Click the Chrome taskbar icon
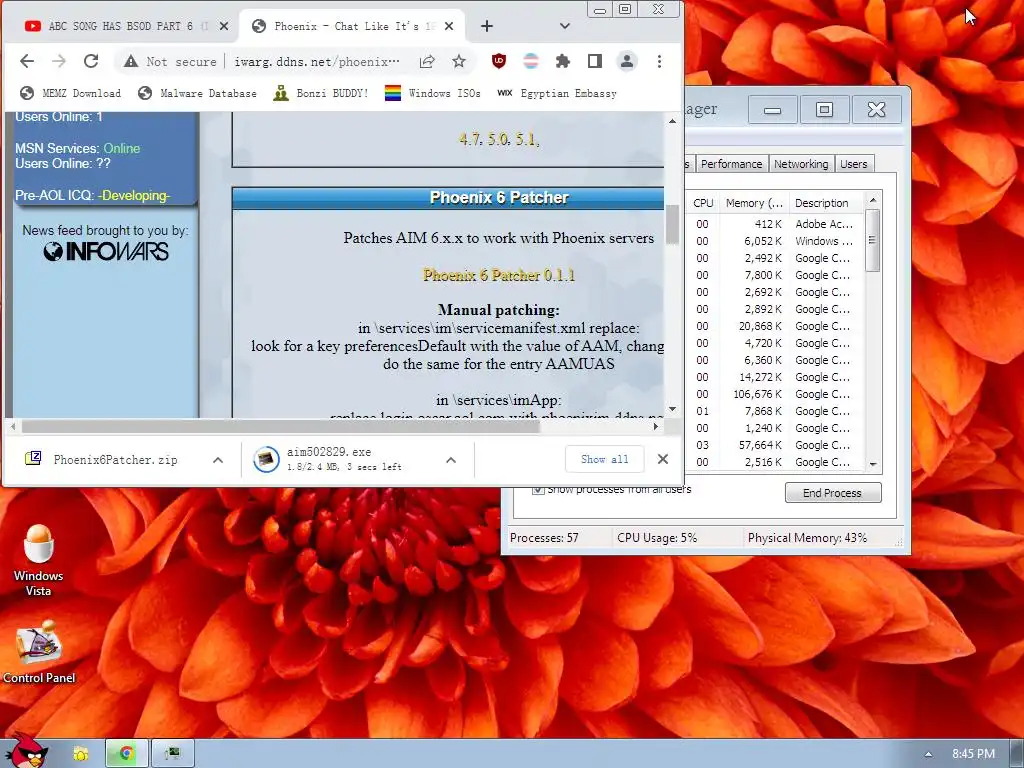 (127, 754)
